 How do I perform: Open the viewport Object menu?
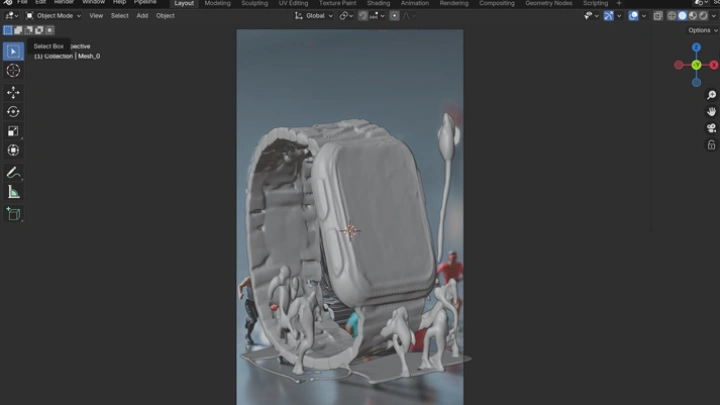tap(165, 16)
